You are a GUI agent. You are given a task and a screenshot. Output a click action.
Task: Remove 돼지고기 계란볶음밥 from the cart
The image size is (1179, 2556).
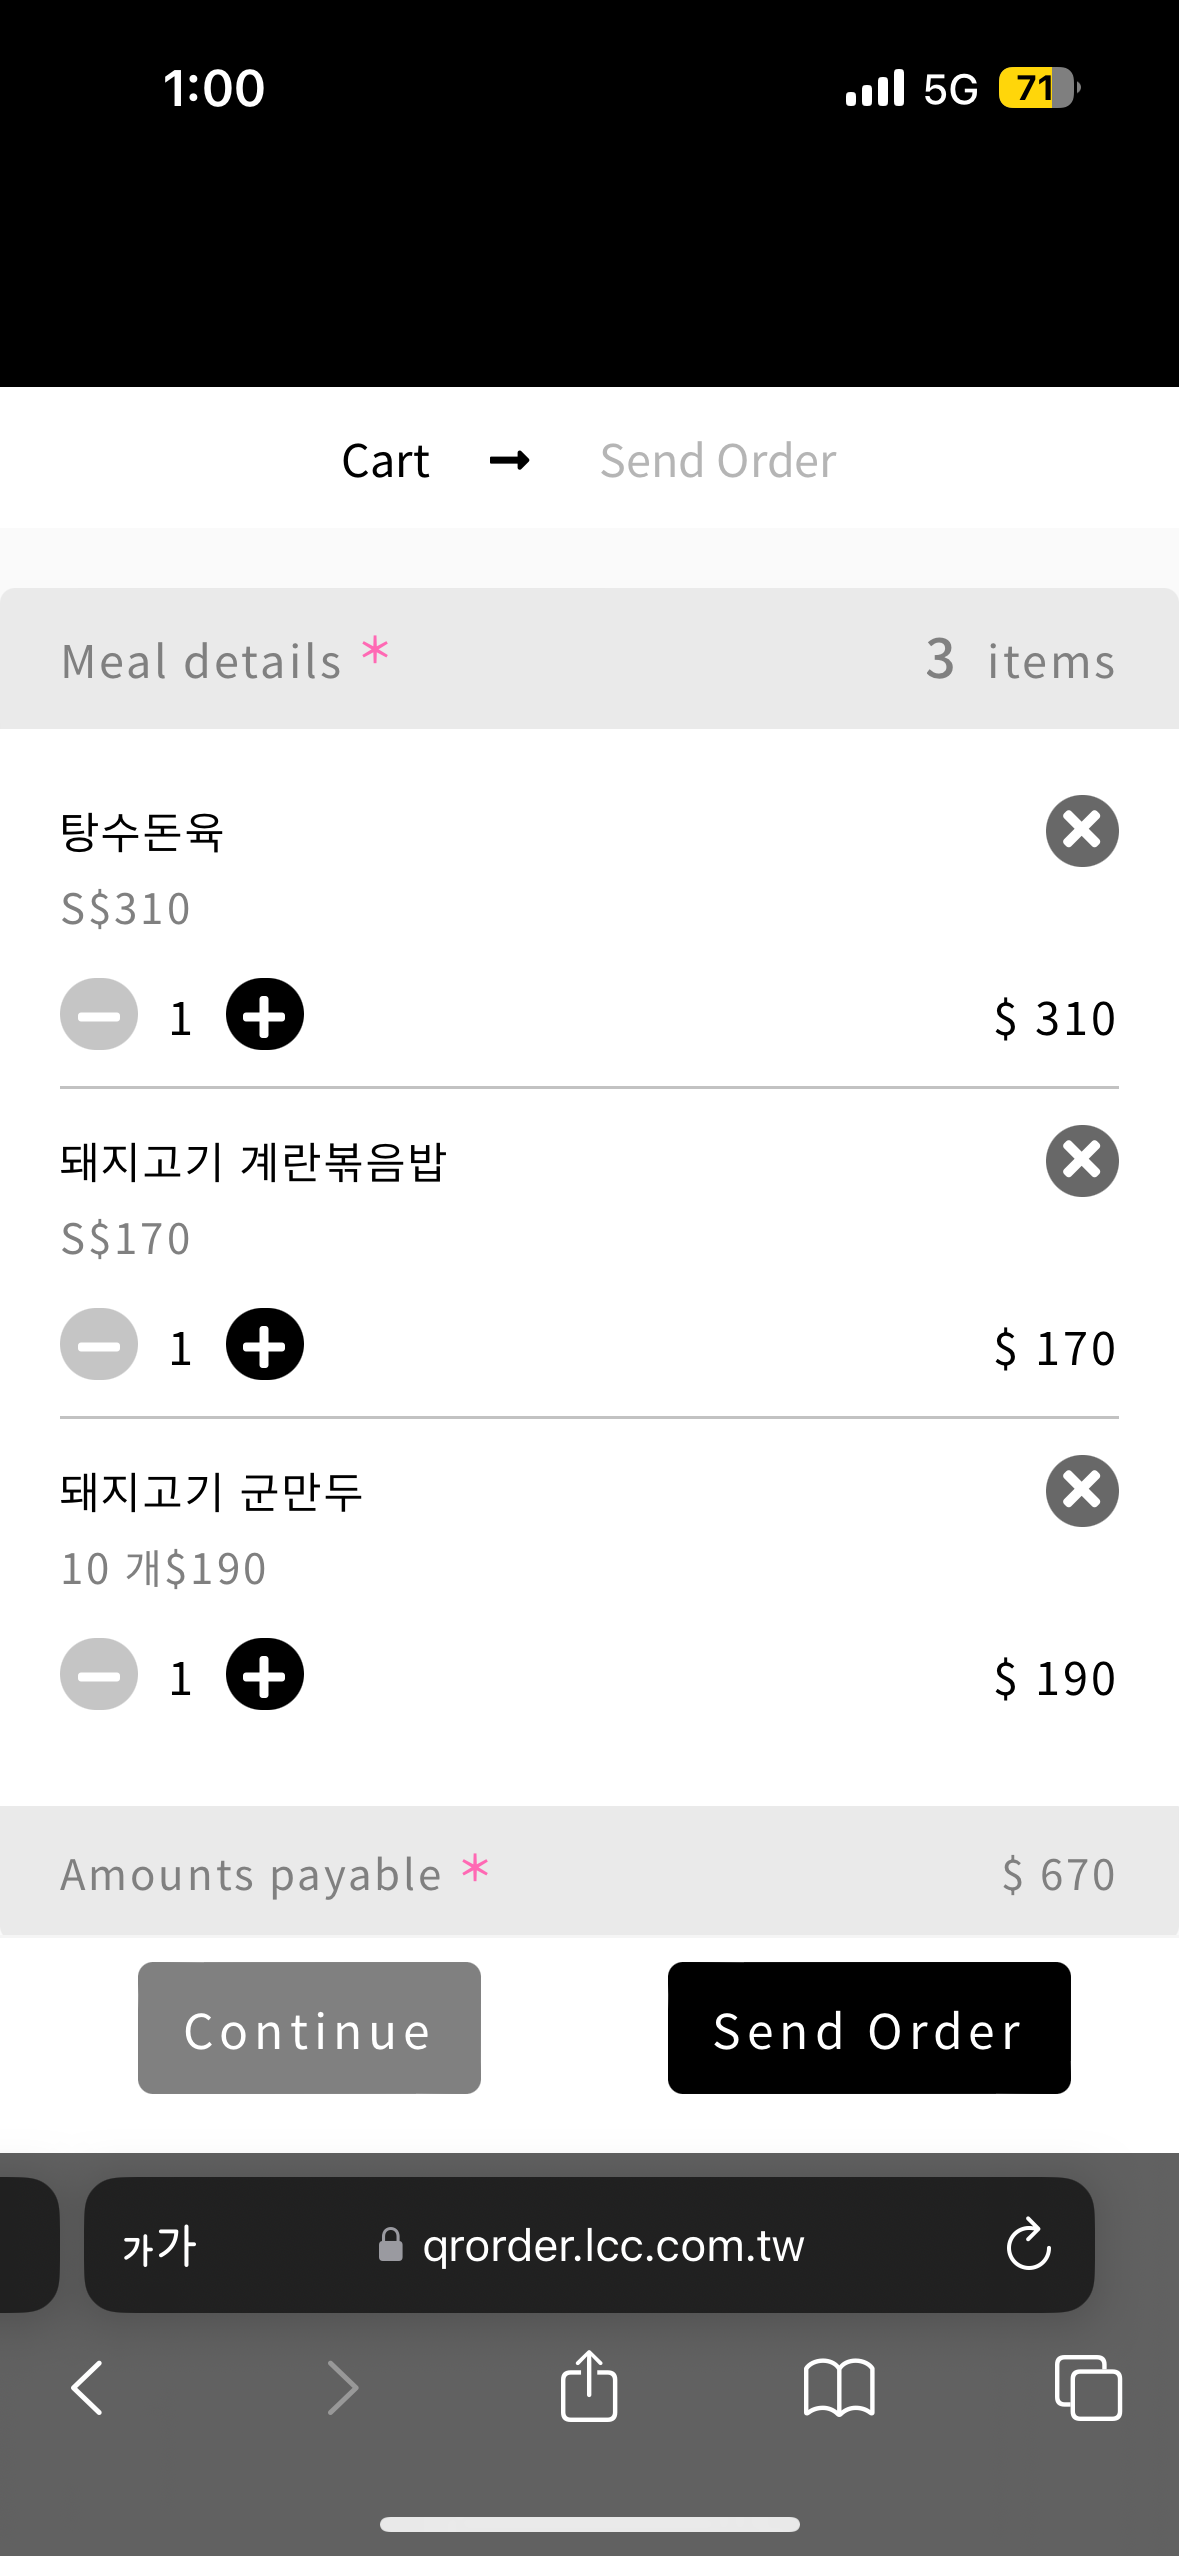click(x=1082, y=1161)
